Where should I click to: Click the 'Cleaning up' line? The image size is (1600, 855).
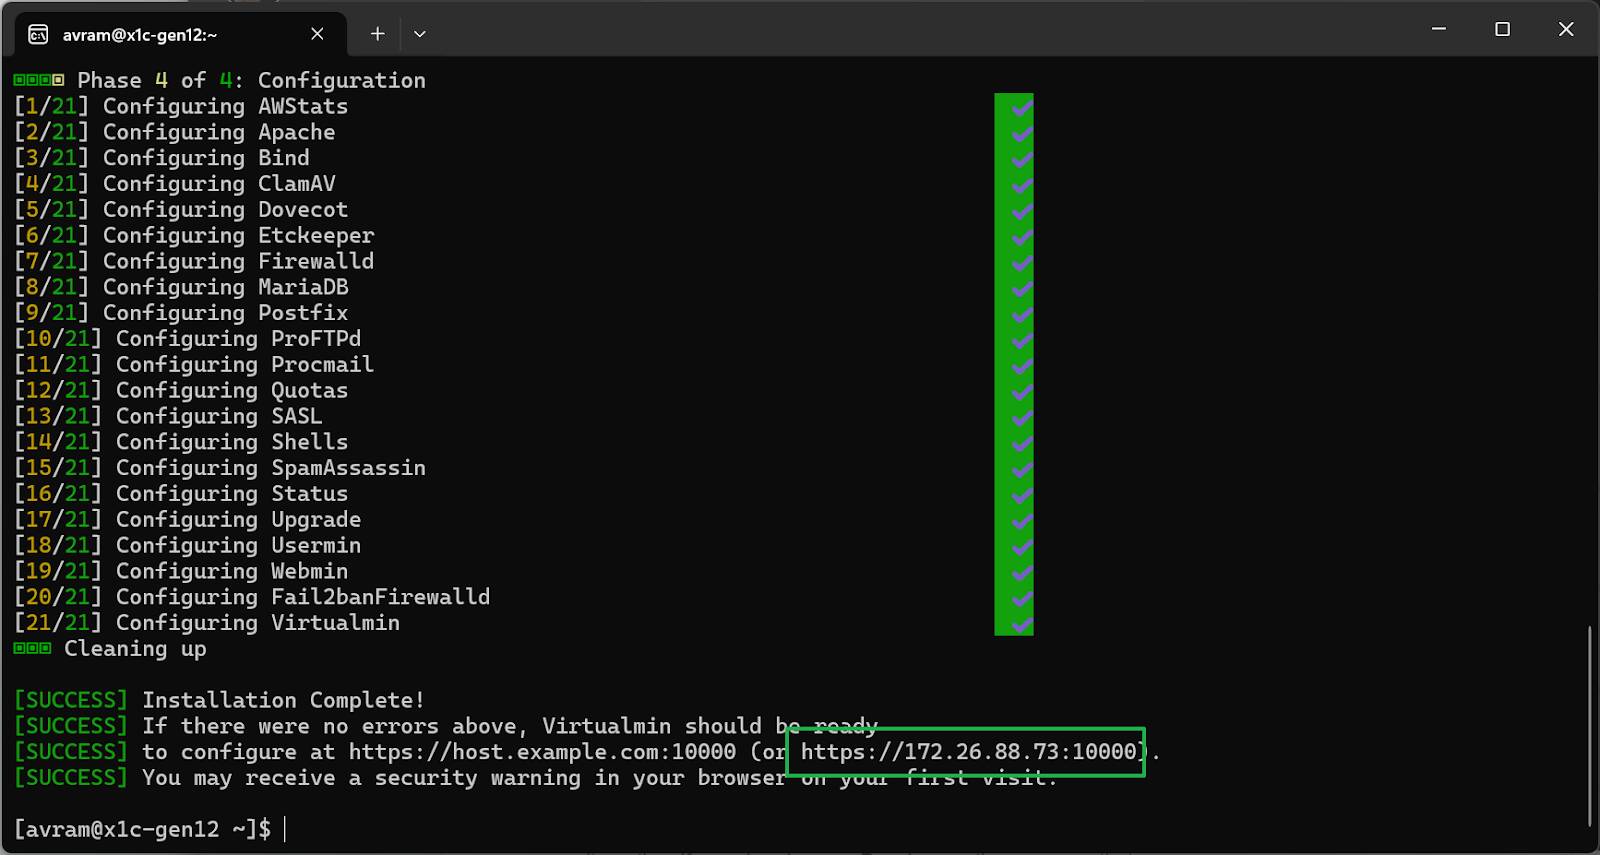point(135,649)
